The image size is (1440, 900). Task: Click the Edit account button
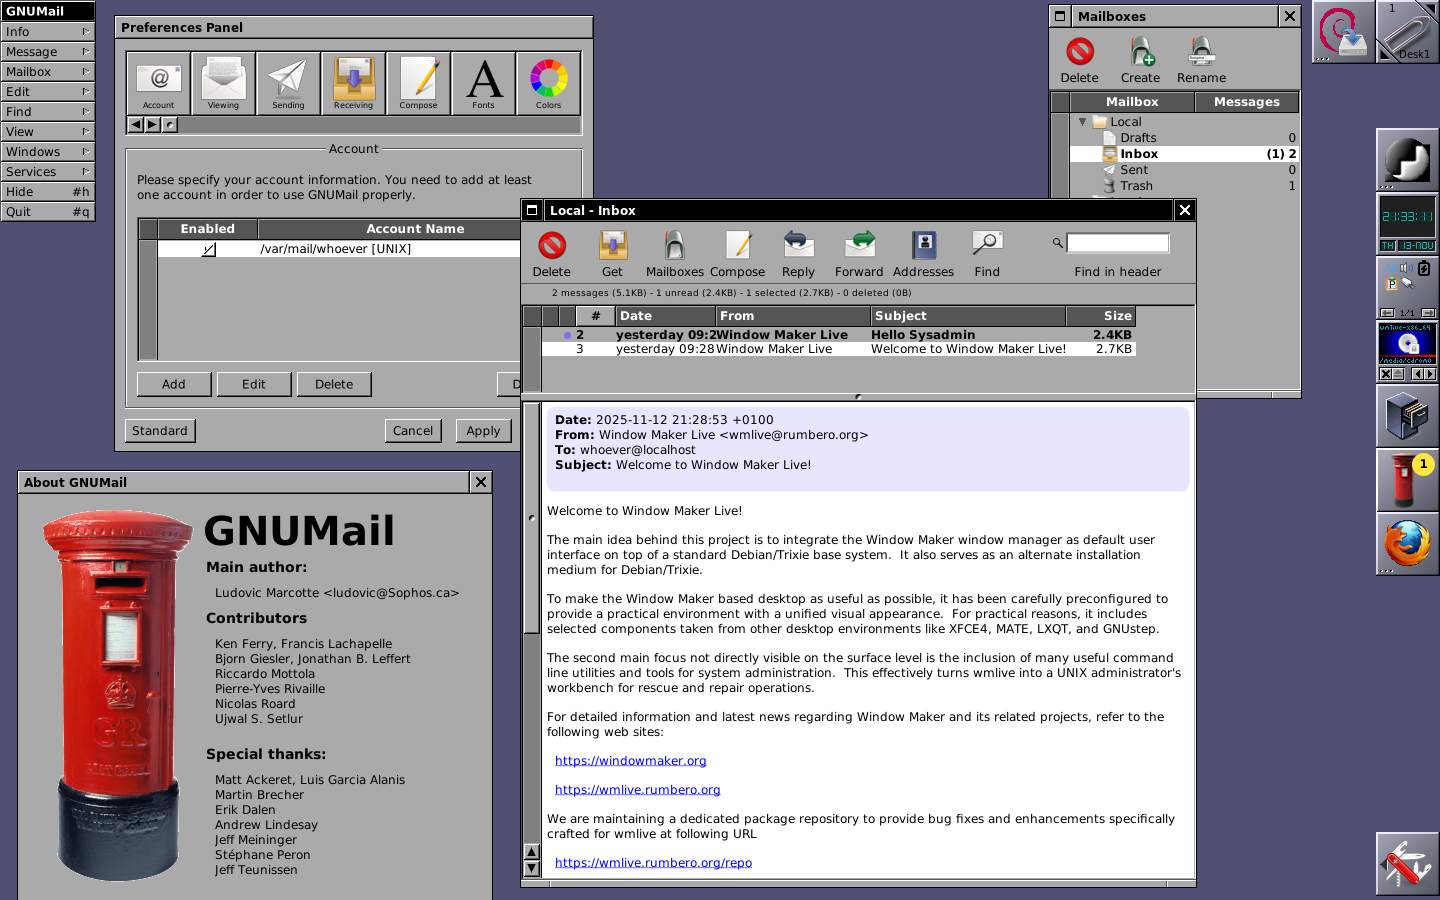[254, 384]
